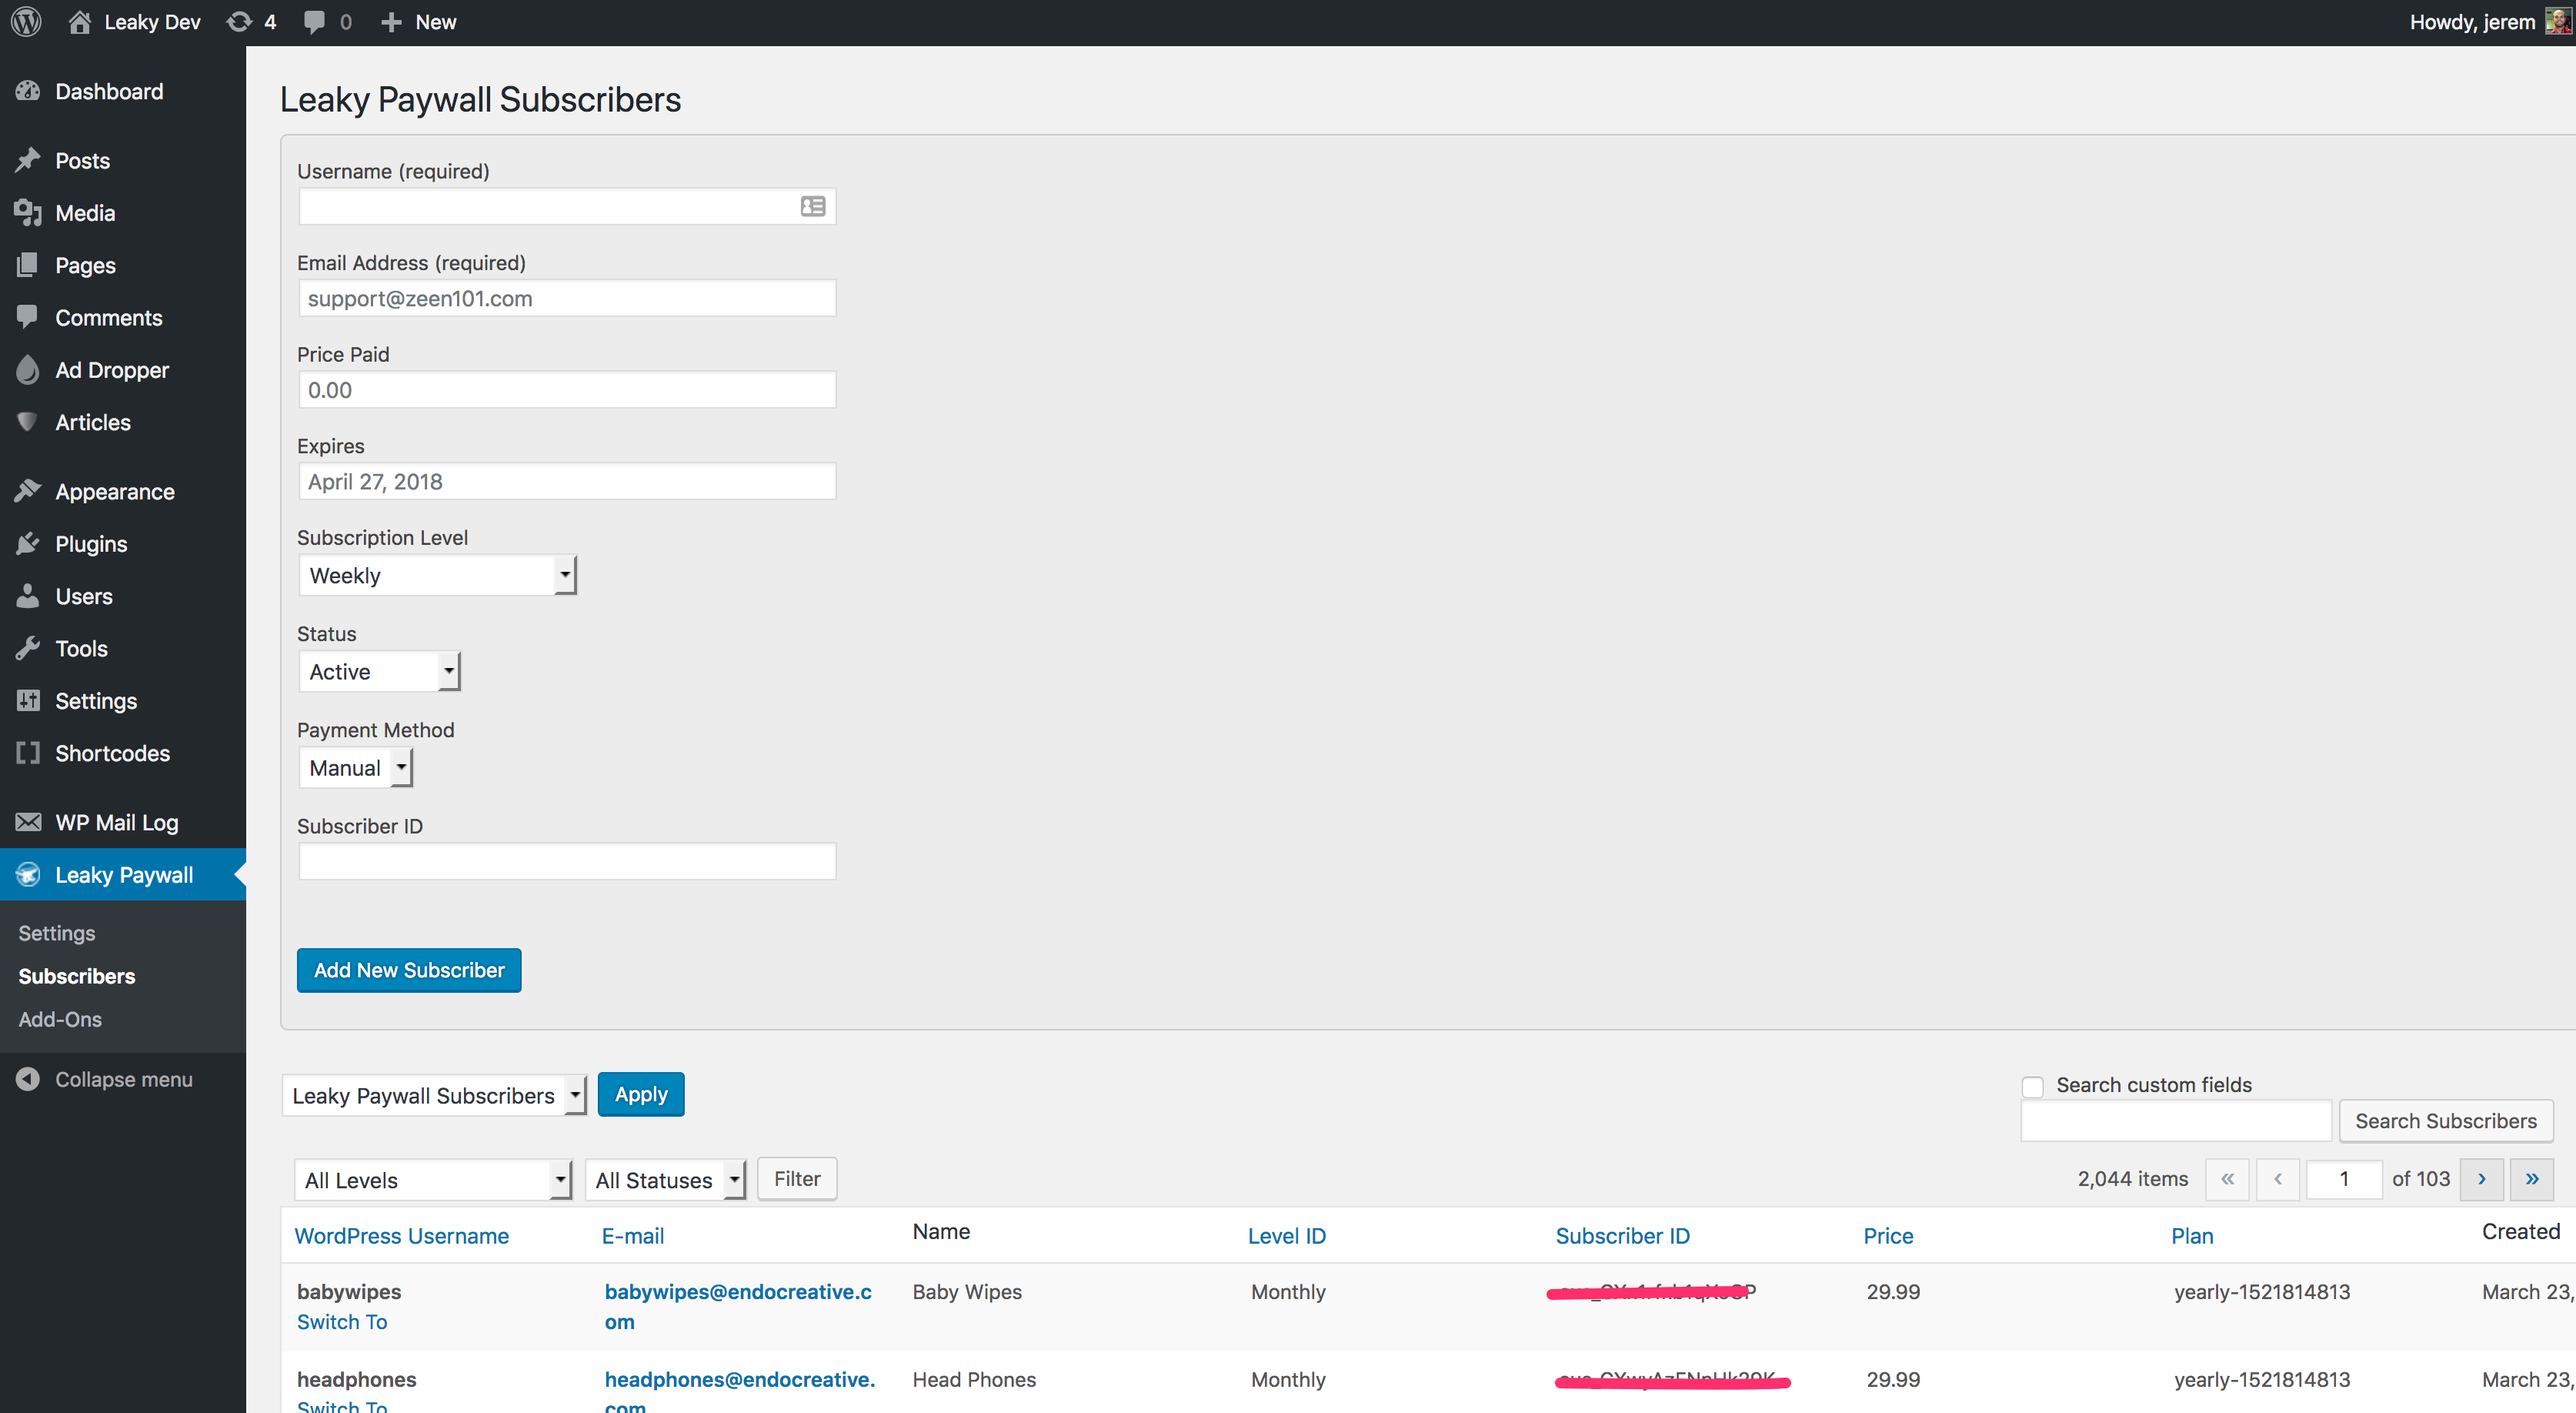Jump to last page double-arrow
The width and height of the screenshot is (2576, 1413).
coord(2531,1179)
